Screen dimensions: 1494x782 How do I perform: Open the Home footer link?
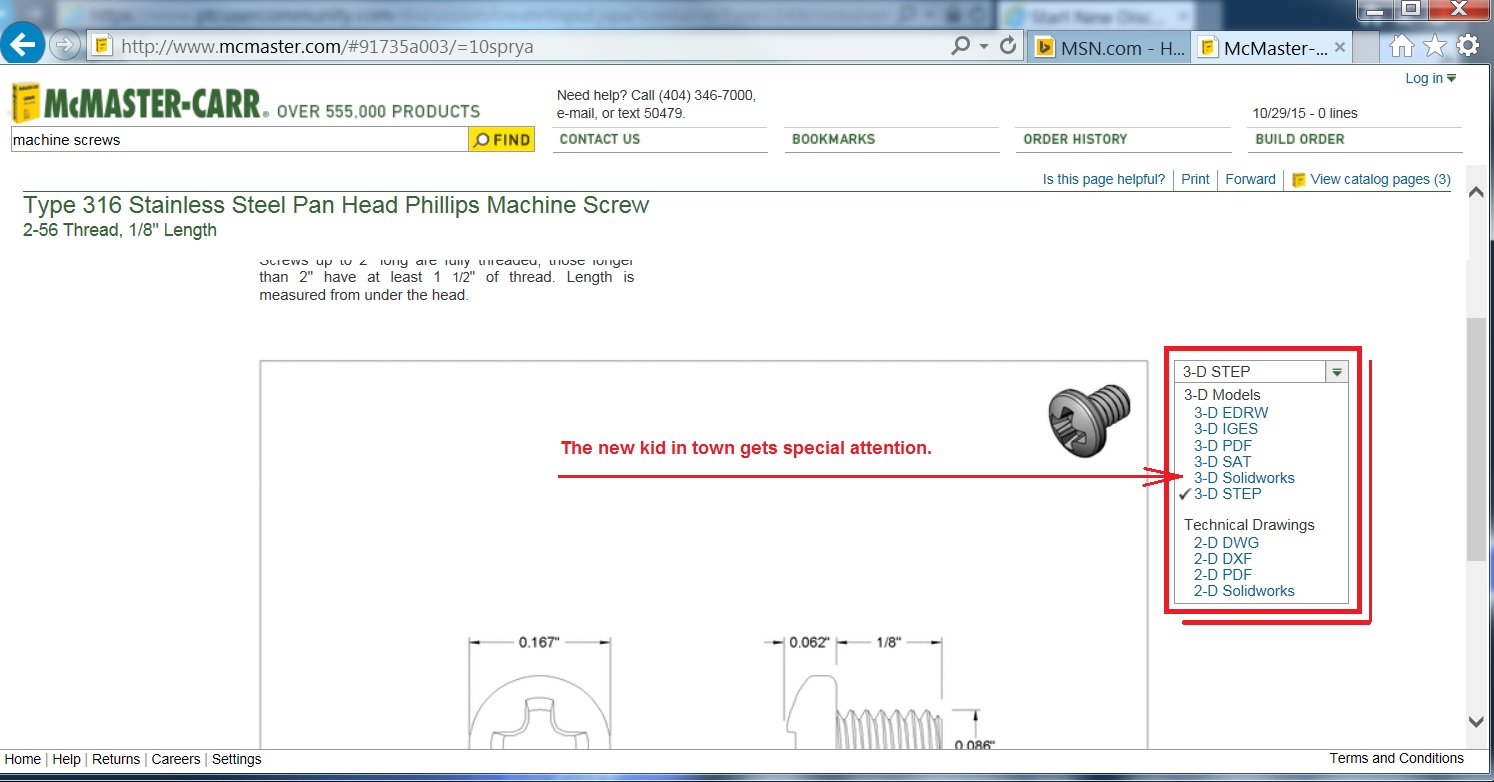pos(23,759)
